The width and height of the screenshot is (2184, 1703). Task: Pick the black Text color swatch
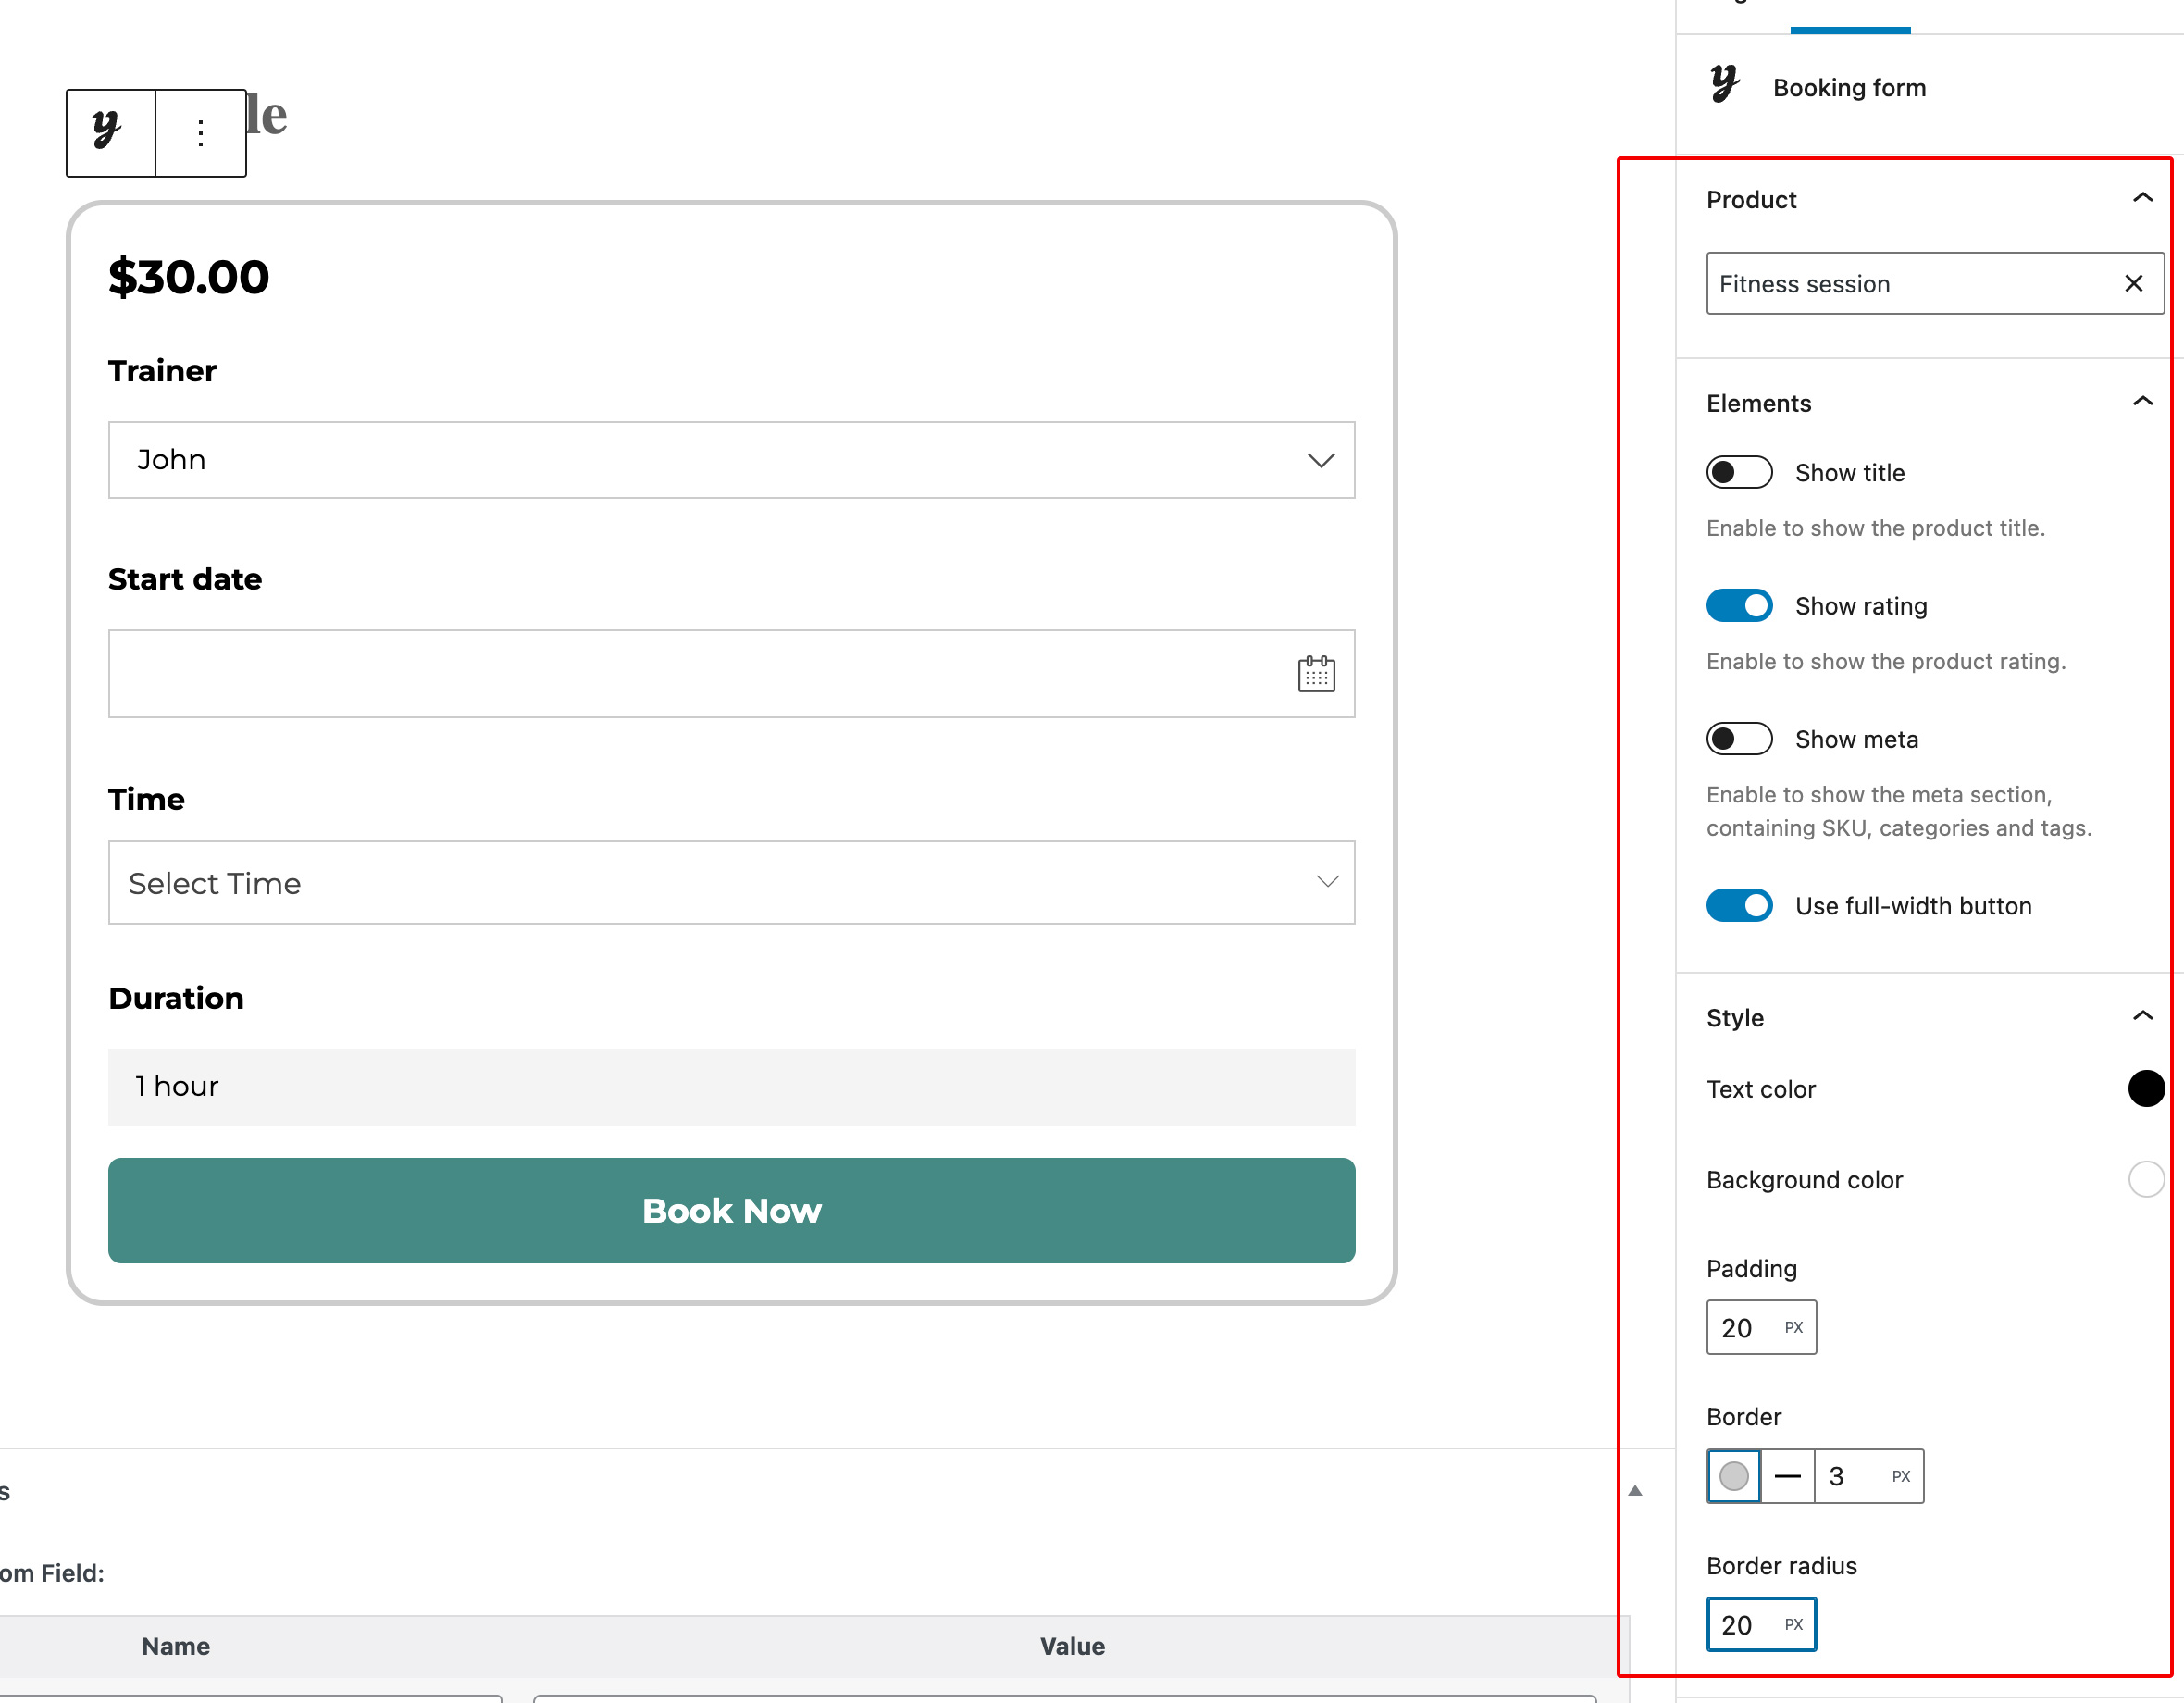click(x=2145, y=1089)
